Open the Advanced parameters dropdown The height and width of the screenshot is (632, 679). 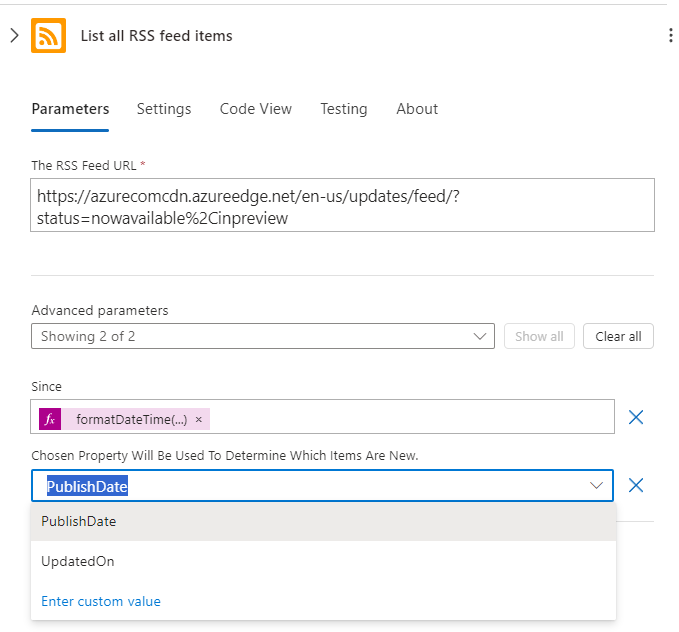click(x=263, y=336)
